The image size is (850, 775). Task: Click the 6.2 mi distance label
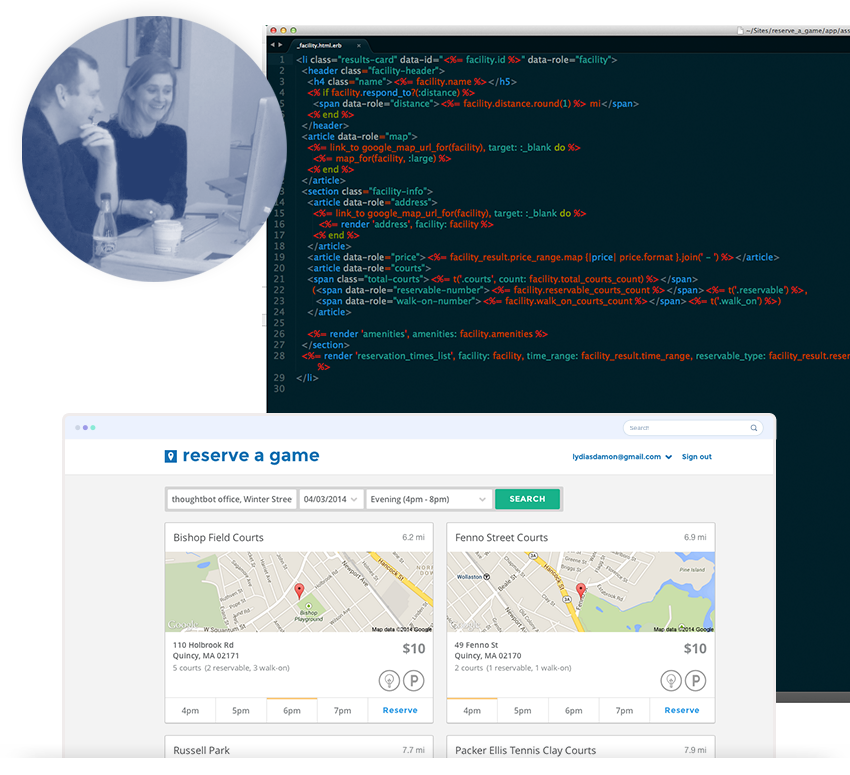[414, 537]
